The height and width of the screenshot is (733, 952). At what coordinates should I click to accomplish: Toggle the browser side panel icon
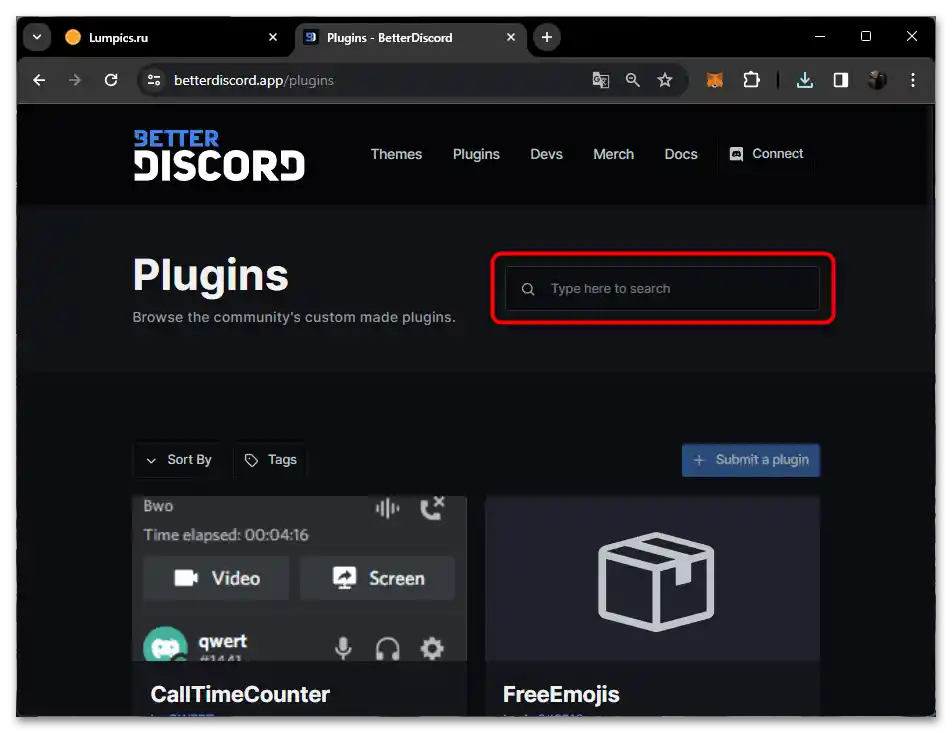click(x=841, y=80)
